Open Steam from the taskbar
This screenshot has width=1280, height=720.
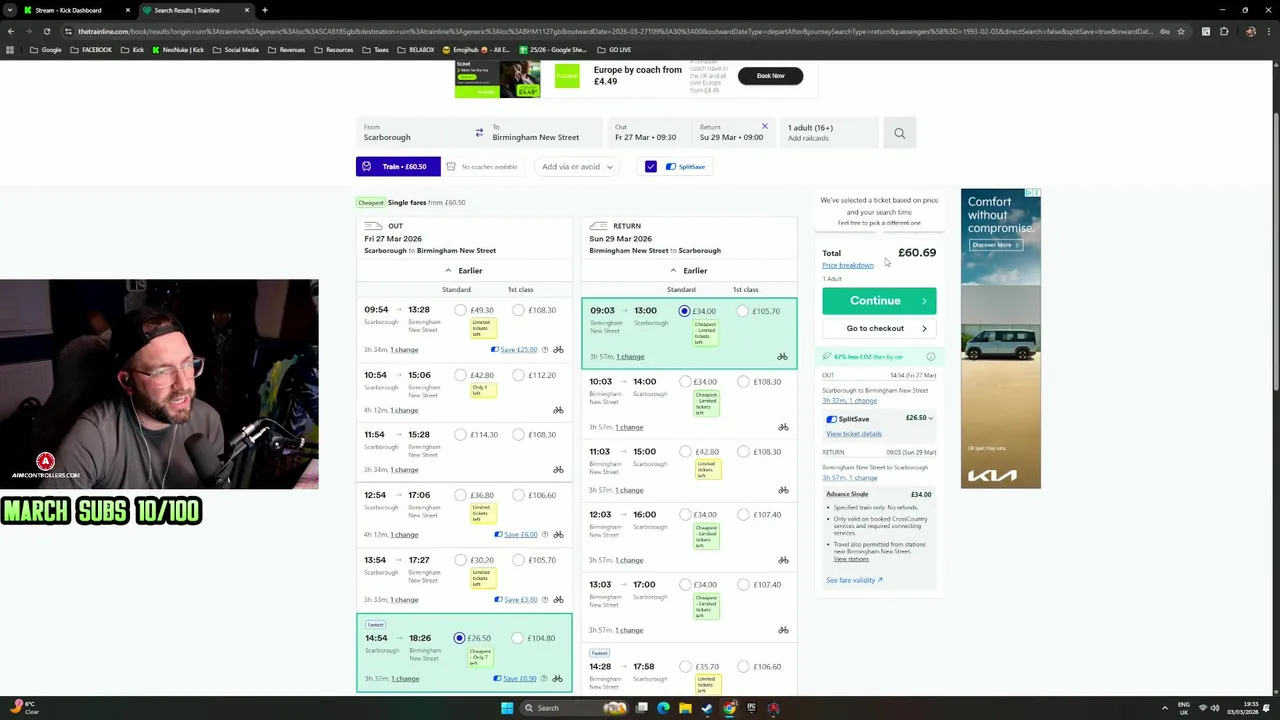click(x=707, y=708)
